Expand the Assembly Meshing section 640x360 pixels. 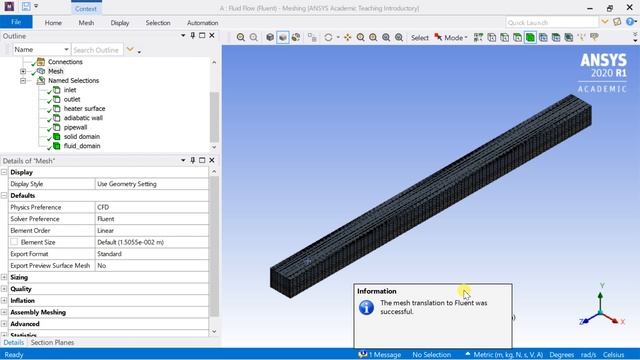[x=4, y=312]
